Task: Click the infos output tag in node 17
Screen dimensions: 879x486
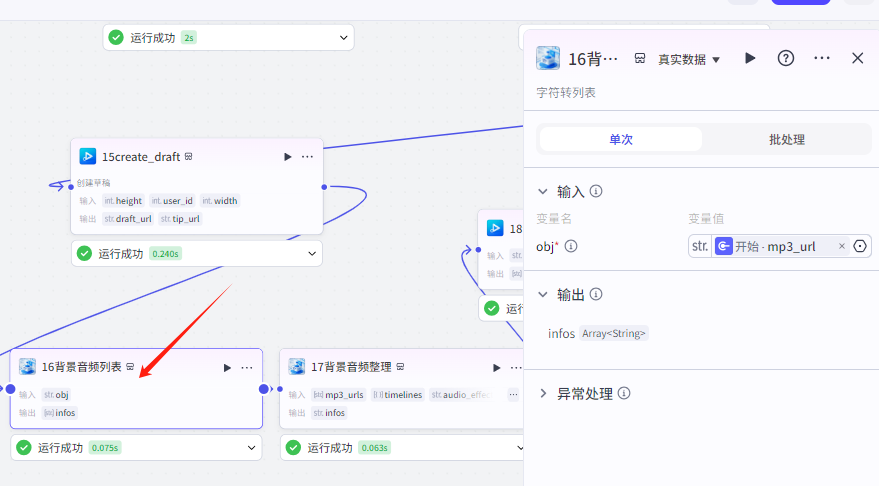Action: click(x=329, y=413)
